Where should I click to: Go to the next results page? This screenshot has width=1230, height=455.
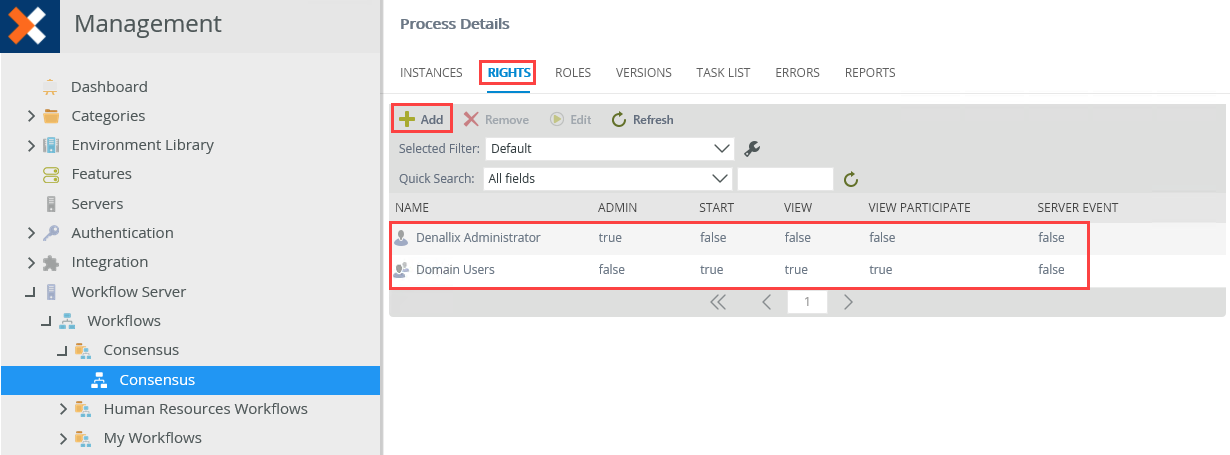848,302
